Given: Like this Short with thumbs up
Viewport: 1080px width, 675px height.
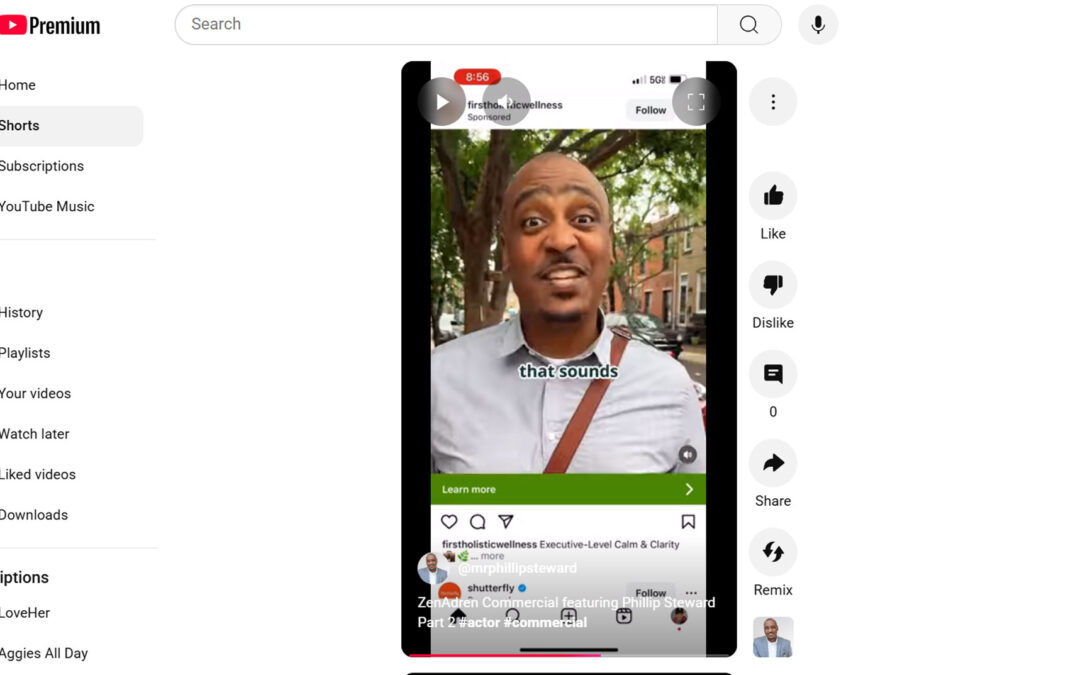Looking at the screenshot, I should pyautogui.click(x=773, y=196).
